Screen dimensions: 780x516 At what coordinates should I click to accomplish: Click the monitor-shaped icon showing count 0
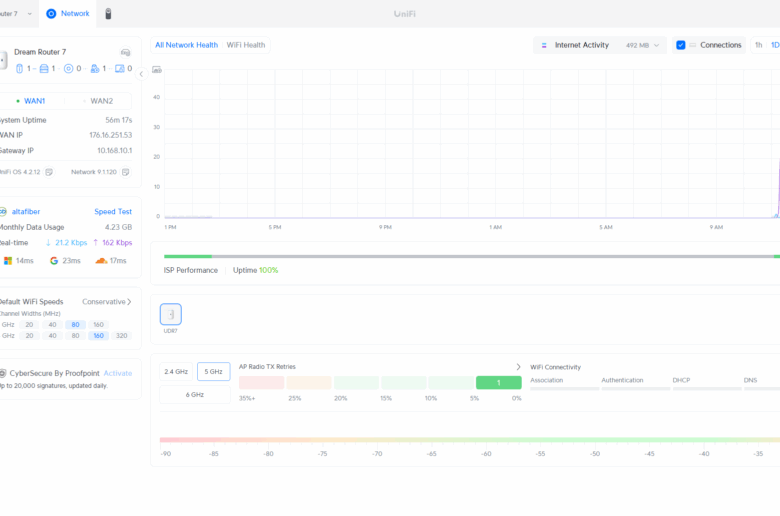pyautogui.click(x=120, y=69)
